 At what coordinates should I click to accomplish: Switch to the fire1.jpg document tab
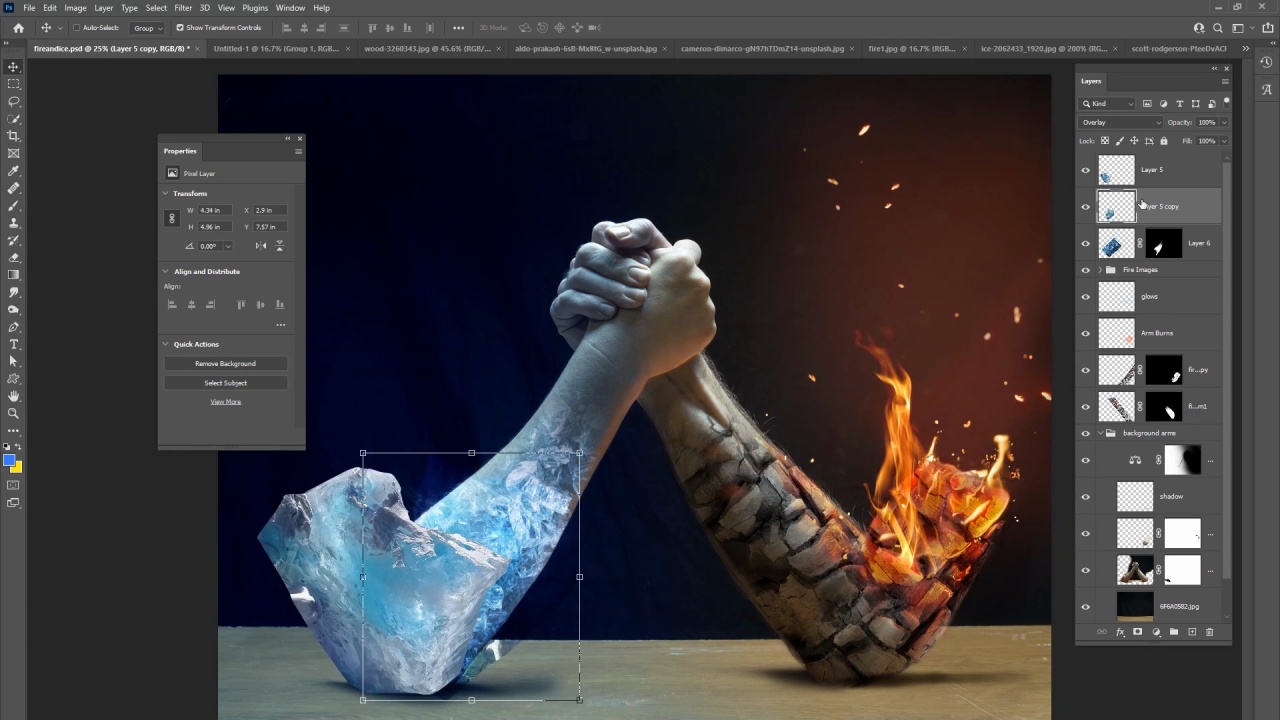[x=910, y=48]
